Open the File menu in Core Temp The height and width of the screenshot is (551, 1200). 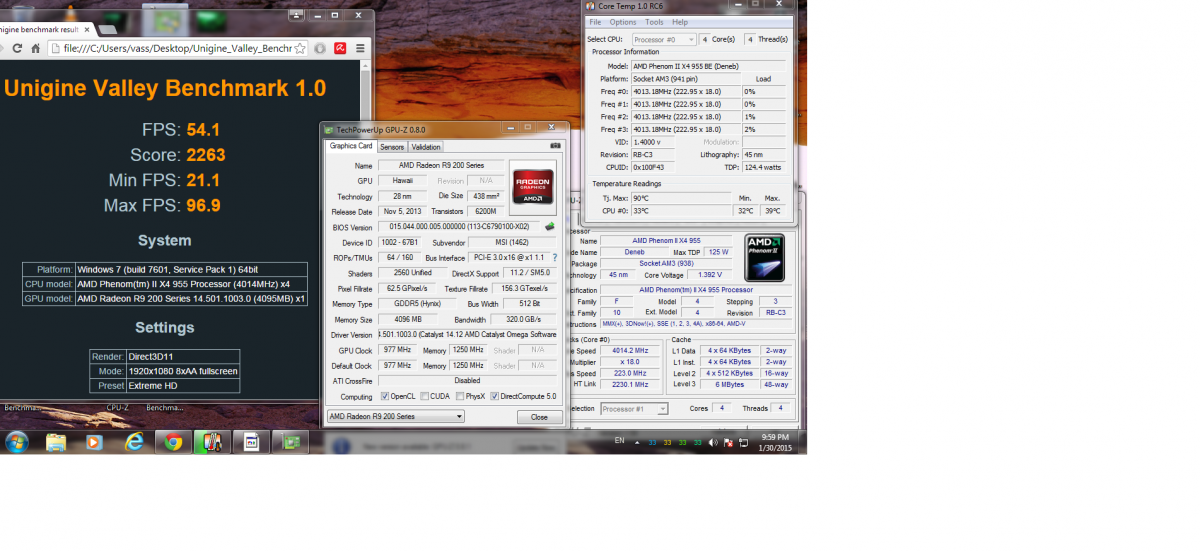click(x=595, y=22)
